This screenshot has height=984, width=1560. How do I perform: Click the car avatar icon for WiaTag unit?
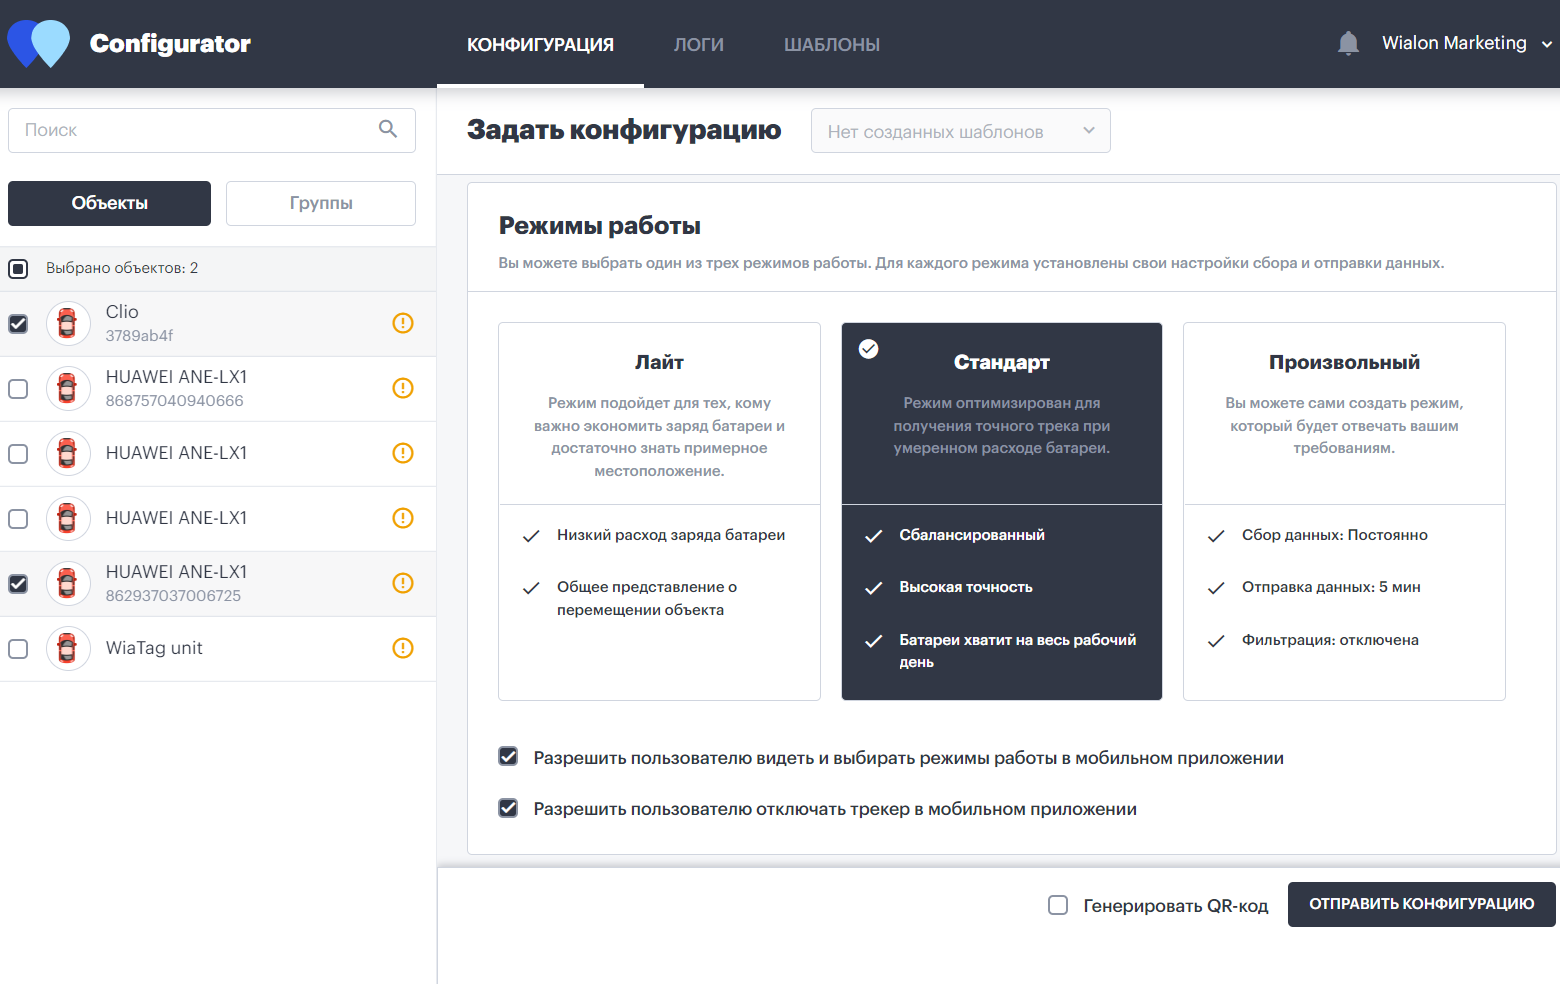coord(68,649)
